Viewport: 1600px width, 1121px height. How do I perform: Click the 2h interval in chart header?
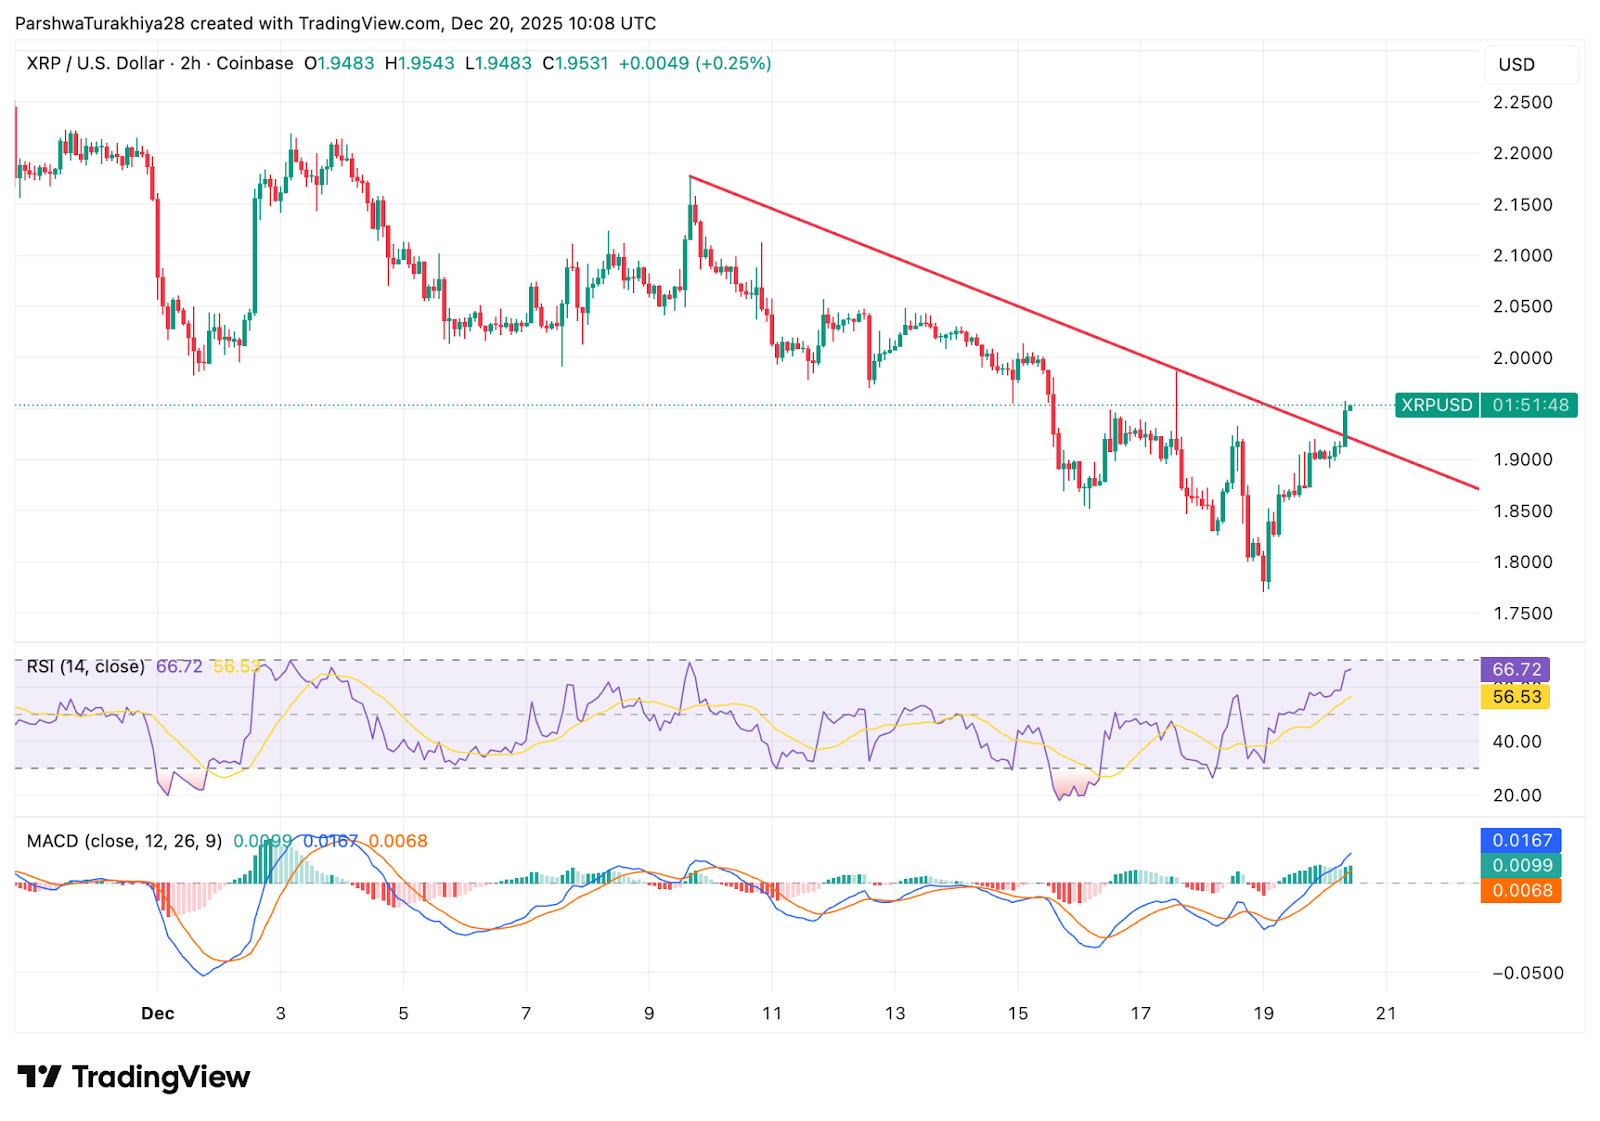(190, 64)
